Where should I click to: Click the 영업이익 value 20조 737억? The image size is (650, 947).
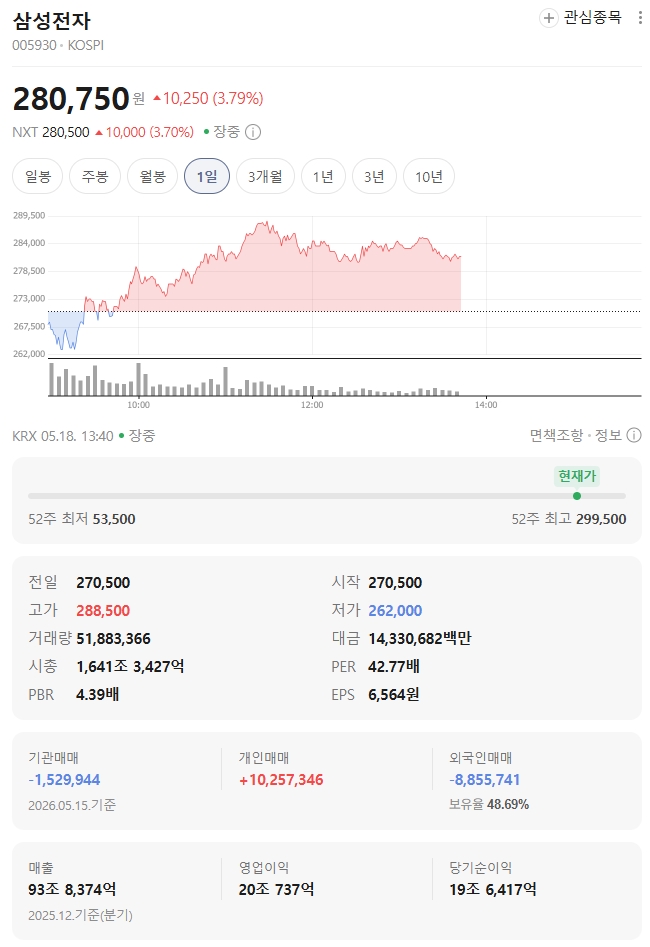(276, 889)
